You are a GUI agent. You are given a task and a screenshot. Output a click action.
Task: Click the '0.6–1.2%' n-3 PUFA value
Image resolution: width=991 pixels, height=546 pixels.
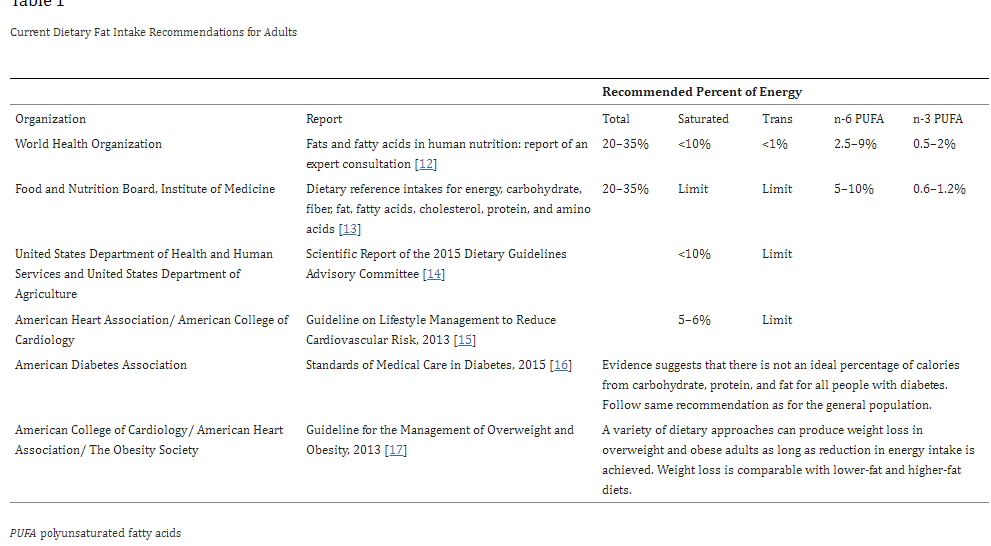point(939,189)
